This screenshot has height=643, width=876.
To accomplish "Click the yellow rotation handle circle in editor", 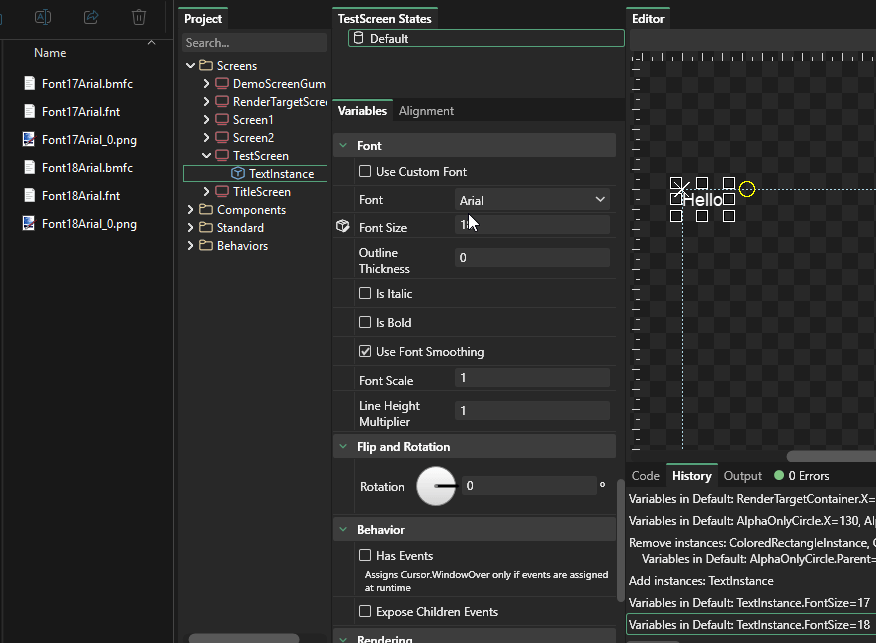I will 747,189.
